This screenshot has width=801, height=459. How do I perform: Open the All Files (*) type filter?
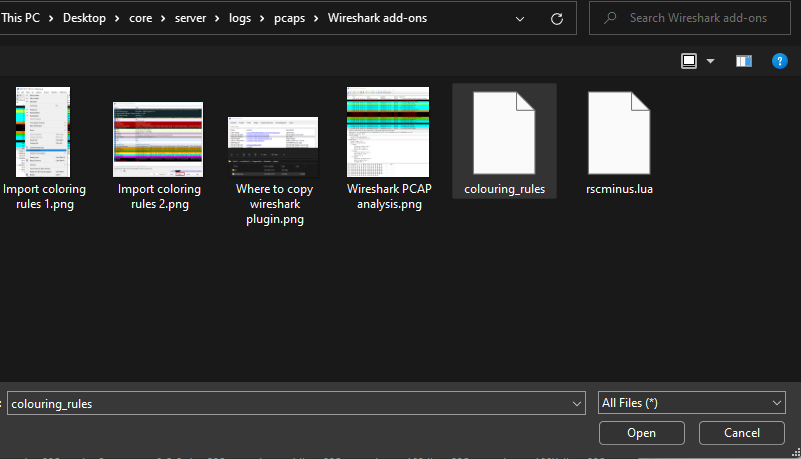(x=692, y=403)
